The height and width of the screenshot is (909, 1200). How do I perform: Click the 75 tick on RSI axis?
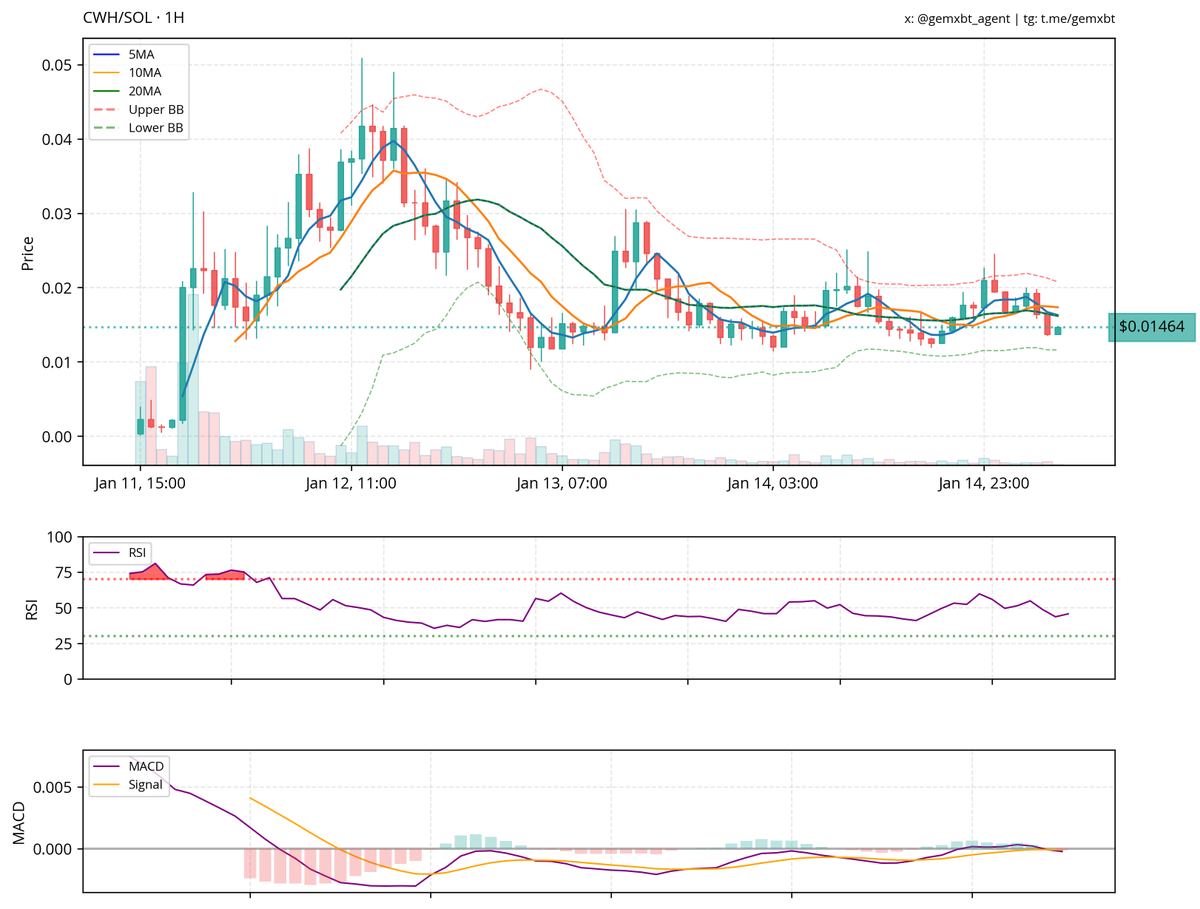pos(66,573)
